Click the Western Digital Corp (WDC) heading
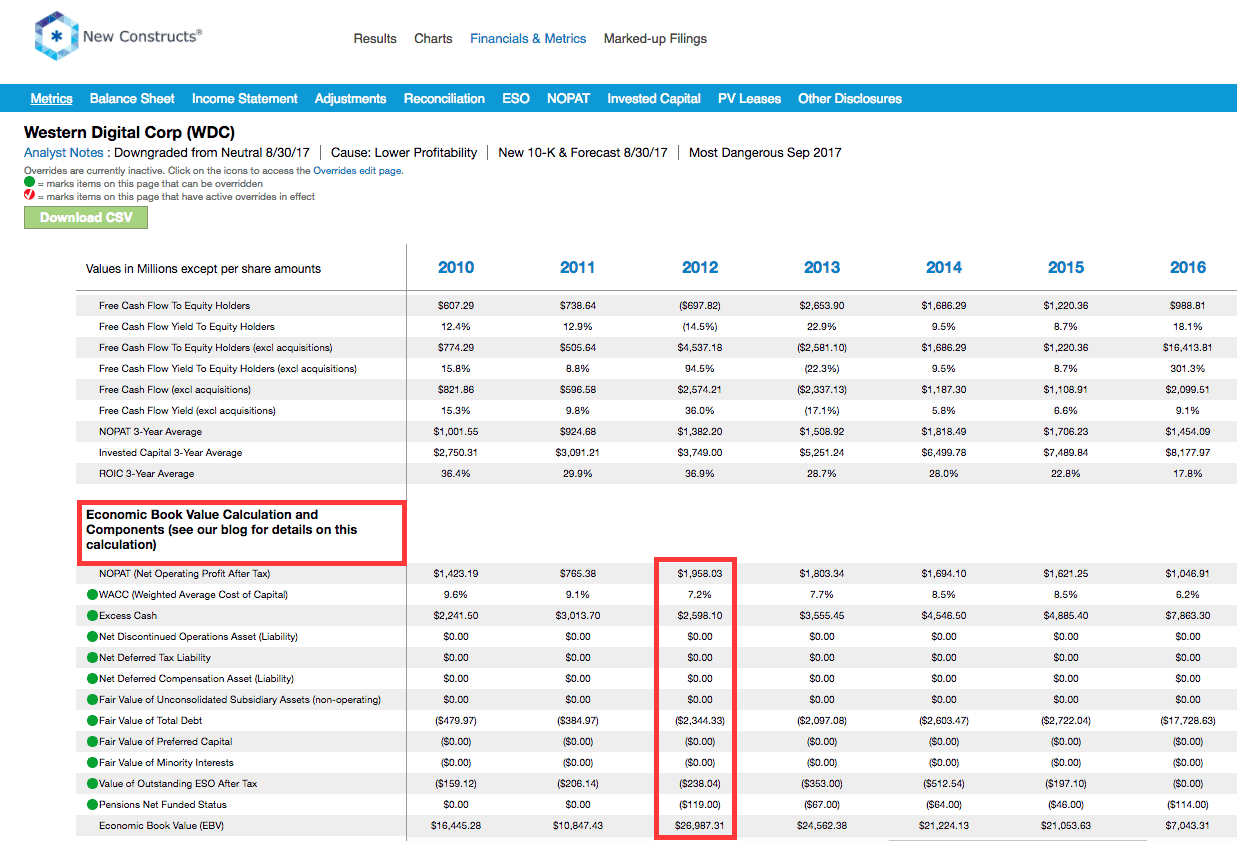 point(129,132)
